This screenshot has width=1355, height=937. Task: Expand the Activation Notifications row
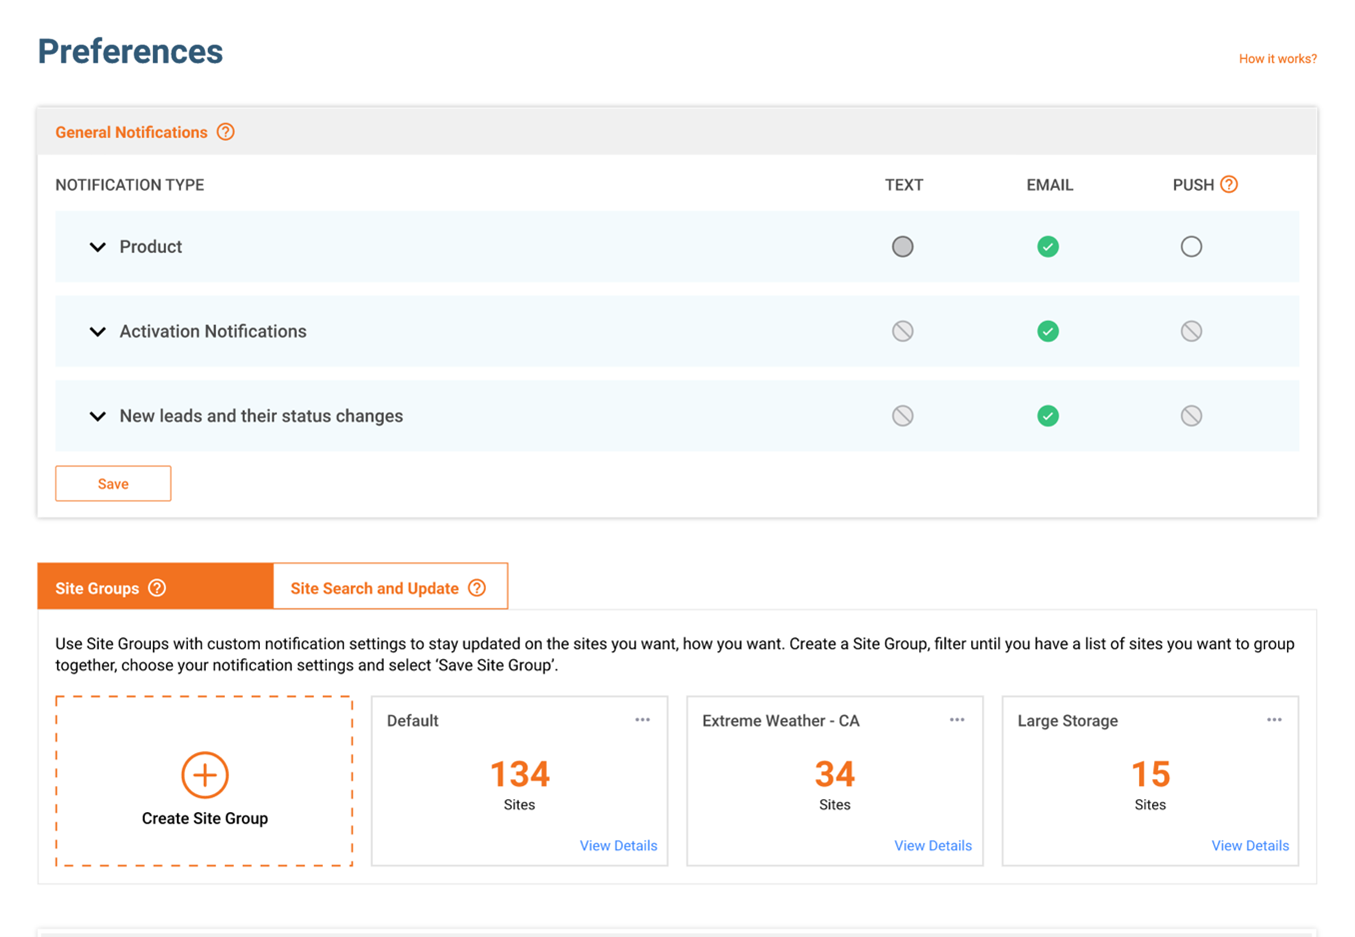click(97, 331)
